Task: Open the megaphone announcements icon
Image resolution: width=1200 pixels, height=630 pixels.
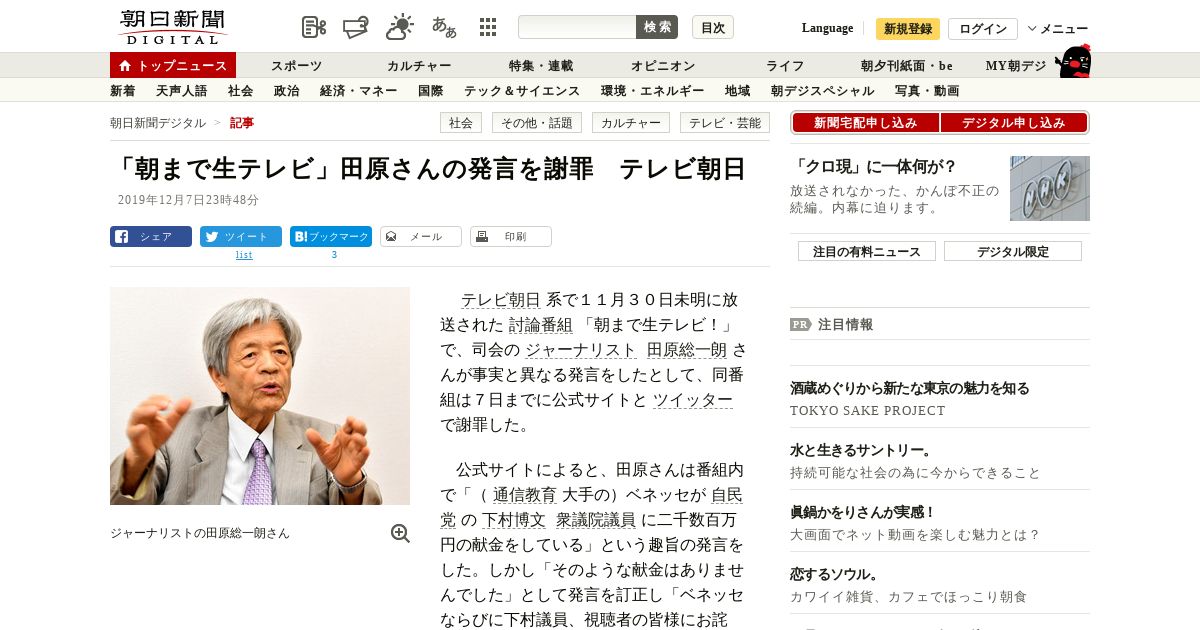Action: pyautogui.click(x=356, y=27)
